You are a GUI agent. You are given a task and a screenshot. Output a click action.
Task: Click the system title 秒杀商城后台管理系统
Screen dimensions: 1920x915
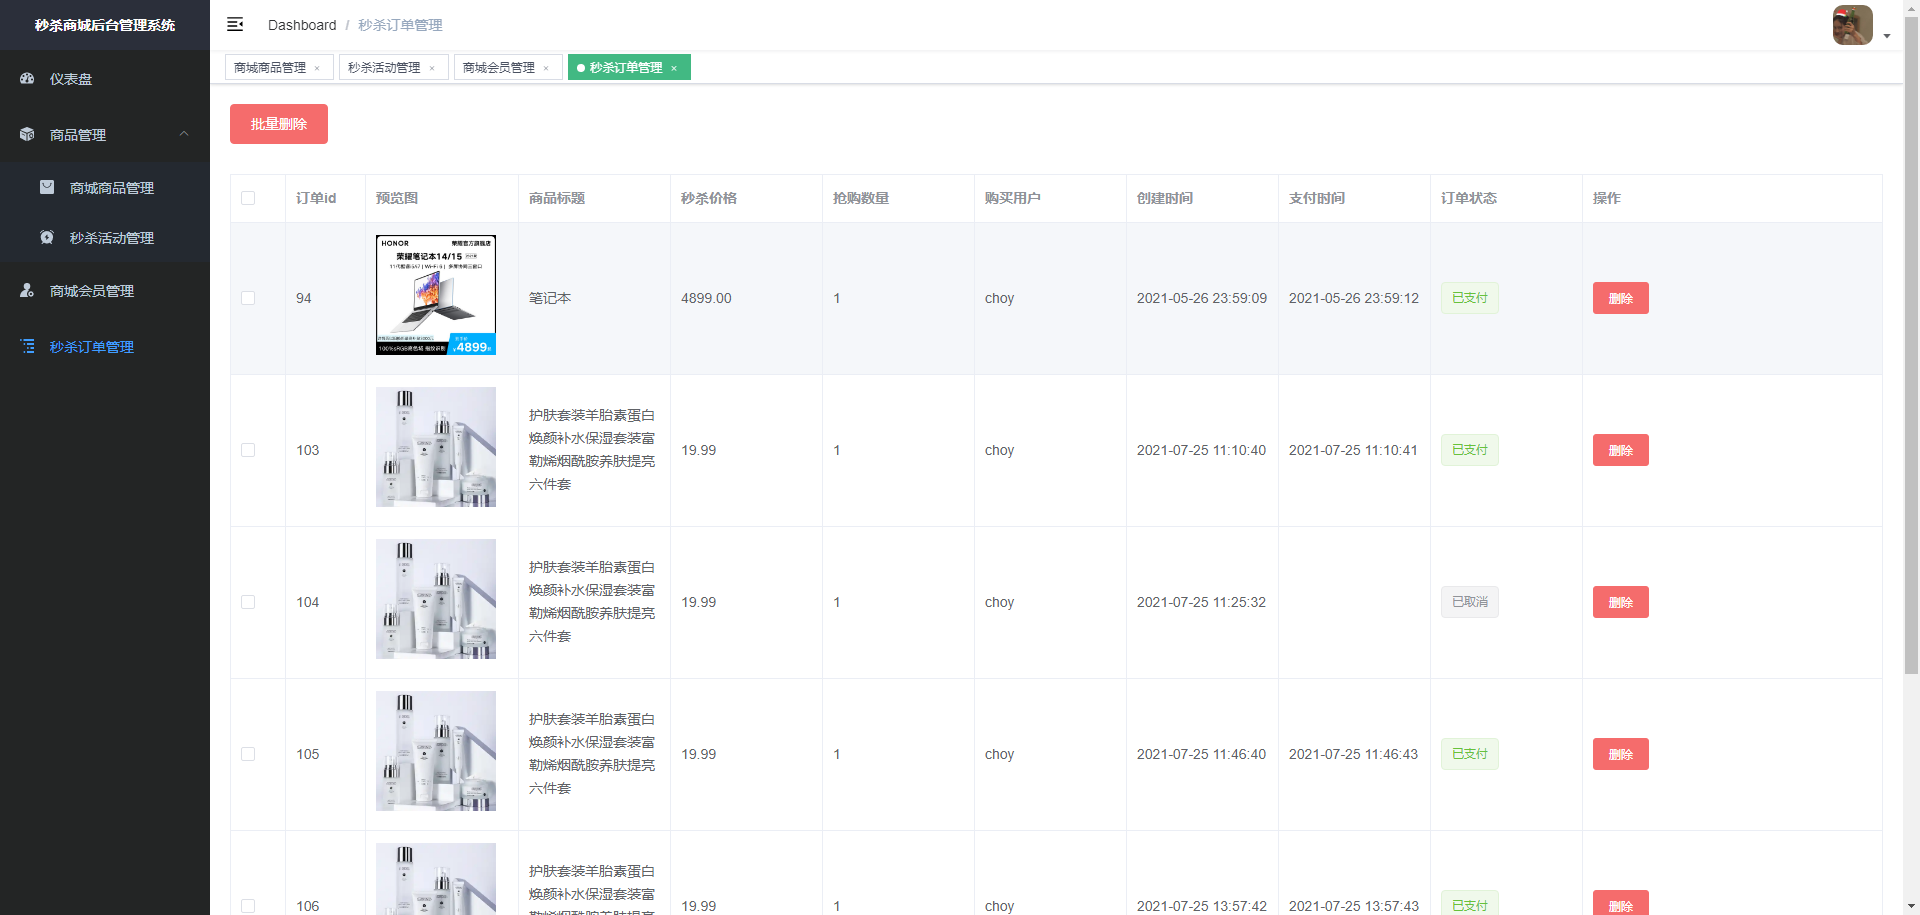click(105, 25)
